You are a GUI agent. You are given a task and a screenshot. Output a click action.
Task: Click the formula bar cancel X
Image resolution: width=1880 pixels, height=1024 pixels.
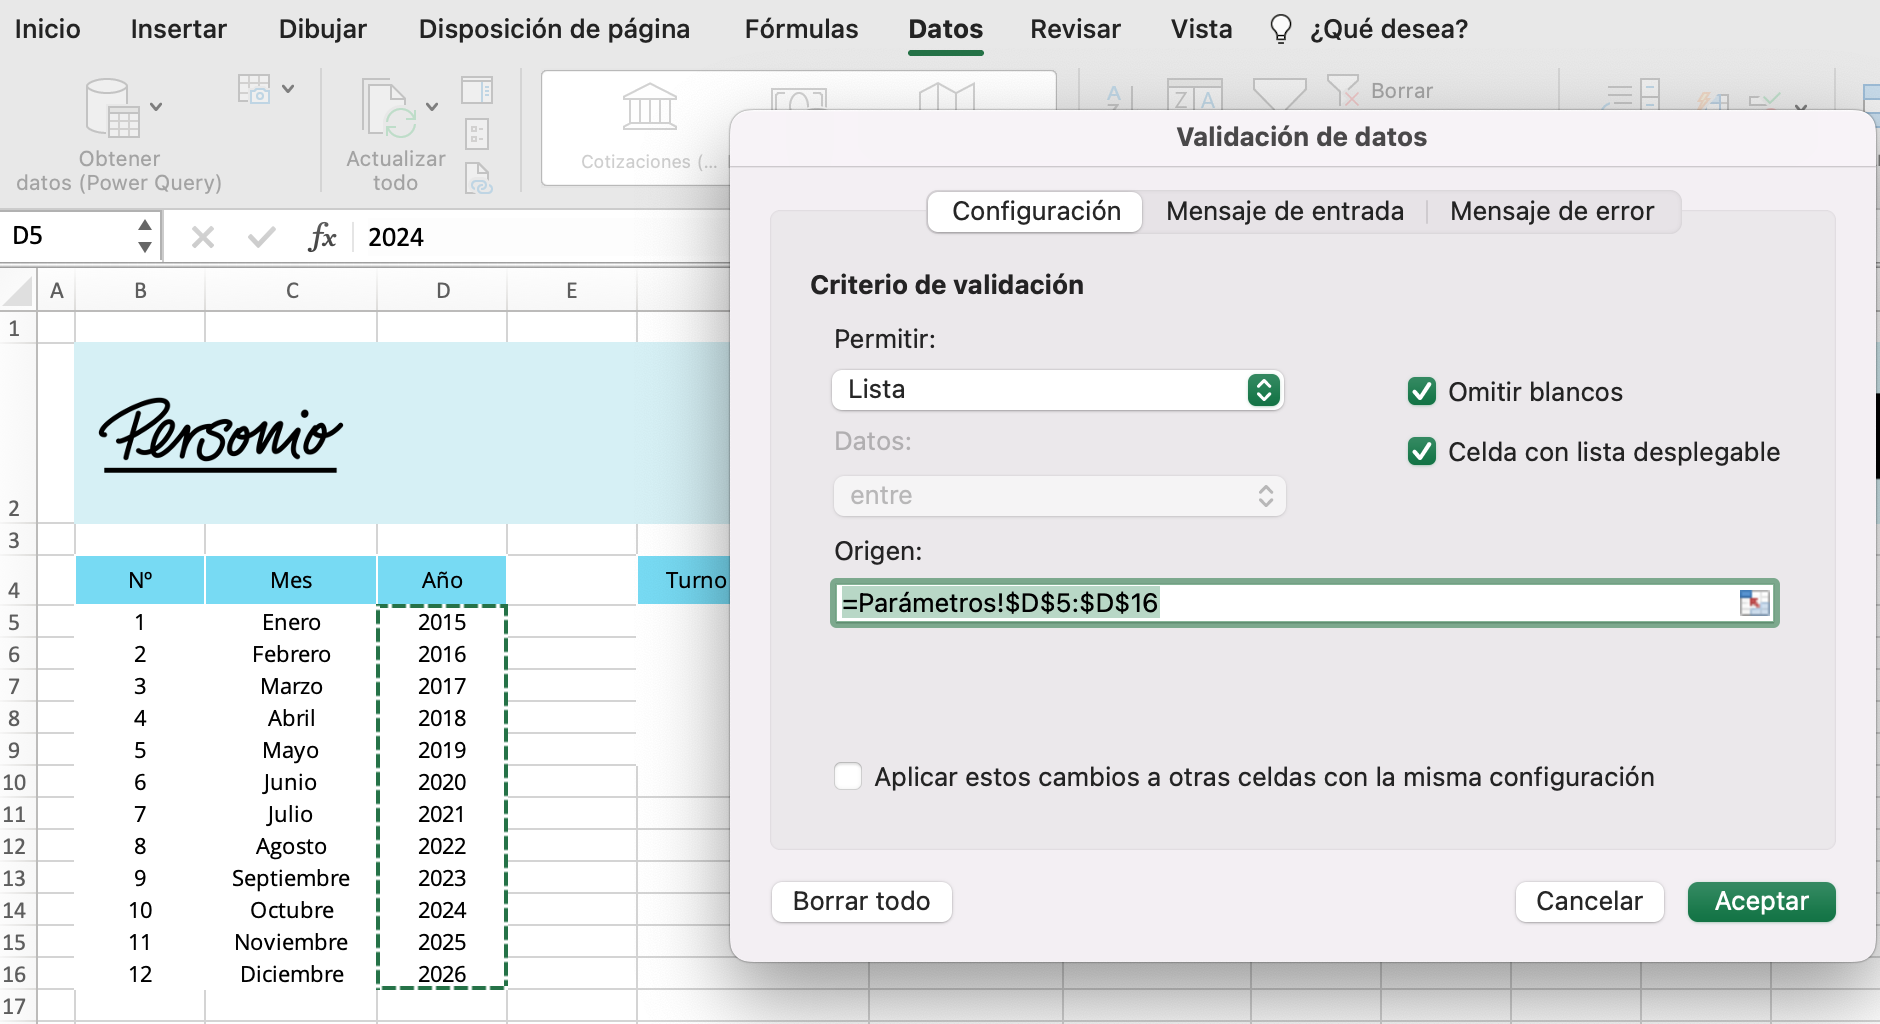[203, 237]
